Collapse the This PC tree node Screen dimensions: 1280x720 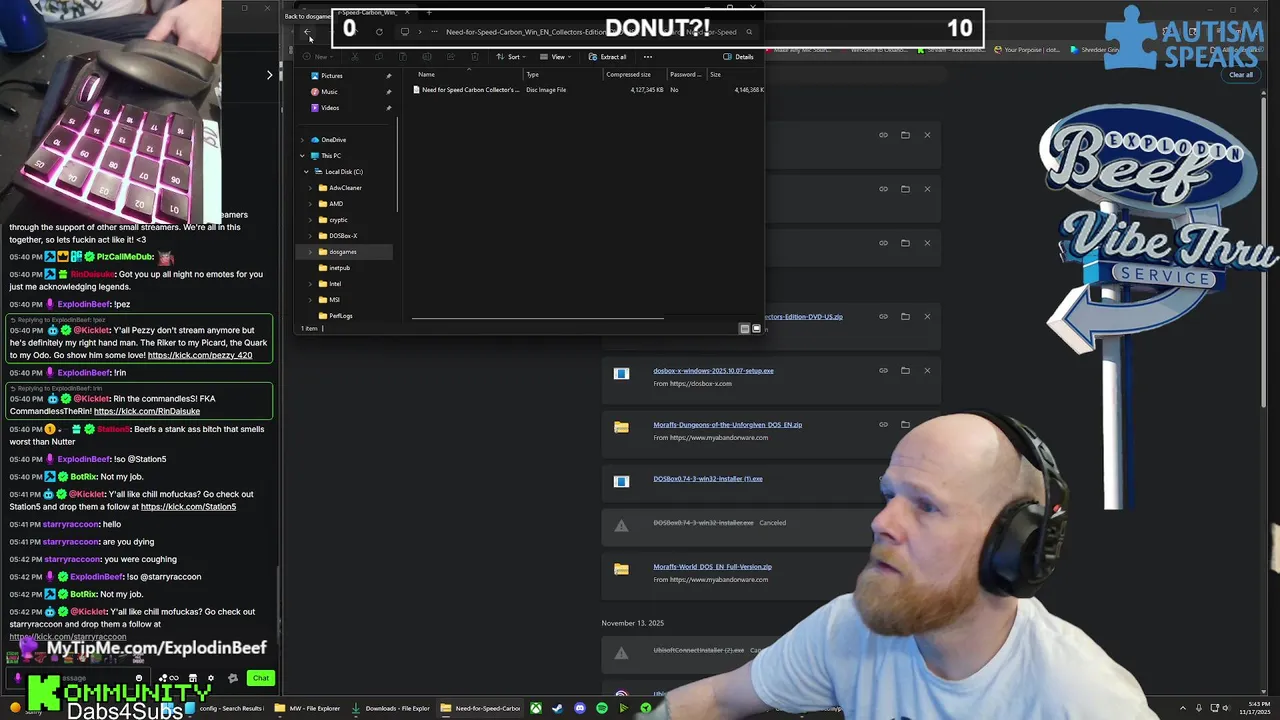point(302,156)
